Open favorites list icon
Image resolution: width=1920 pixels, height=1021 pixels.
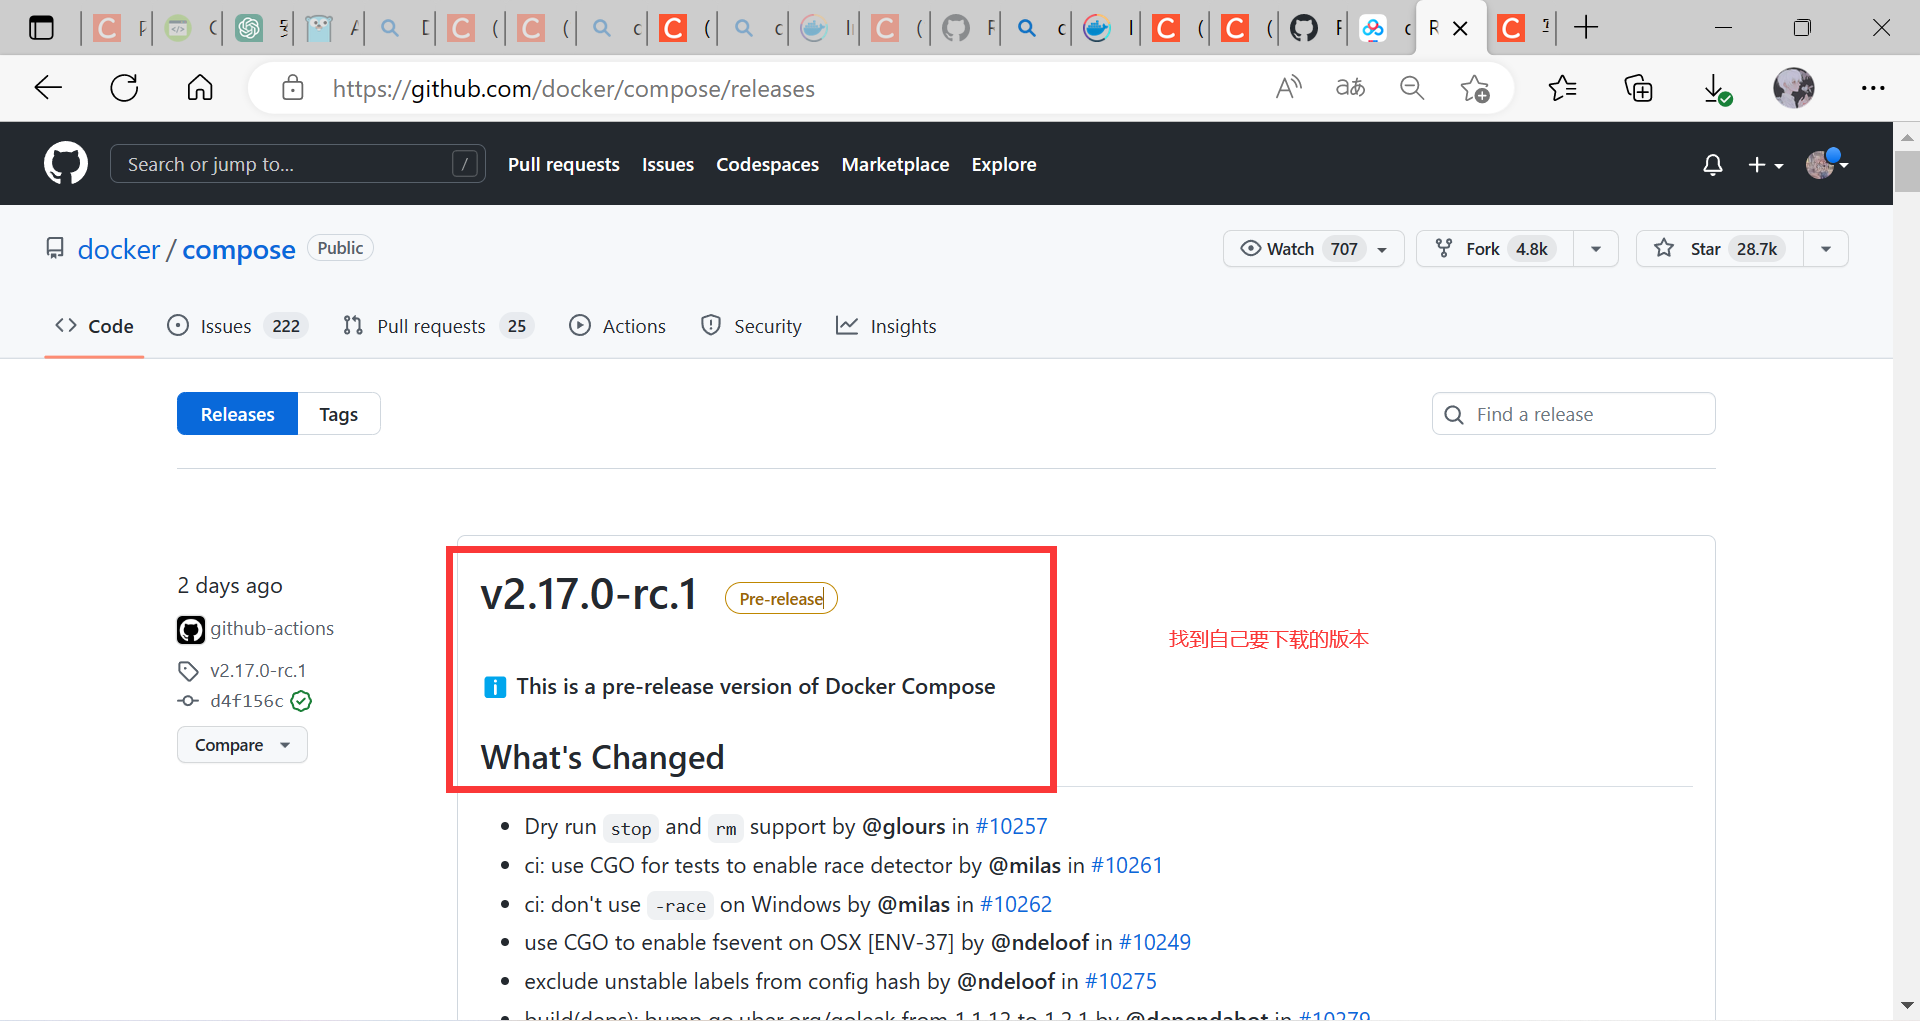[x=1562, y=88]
